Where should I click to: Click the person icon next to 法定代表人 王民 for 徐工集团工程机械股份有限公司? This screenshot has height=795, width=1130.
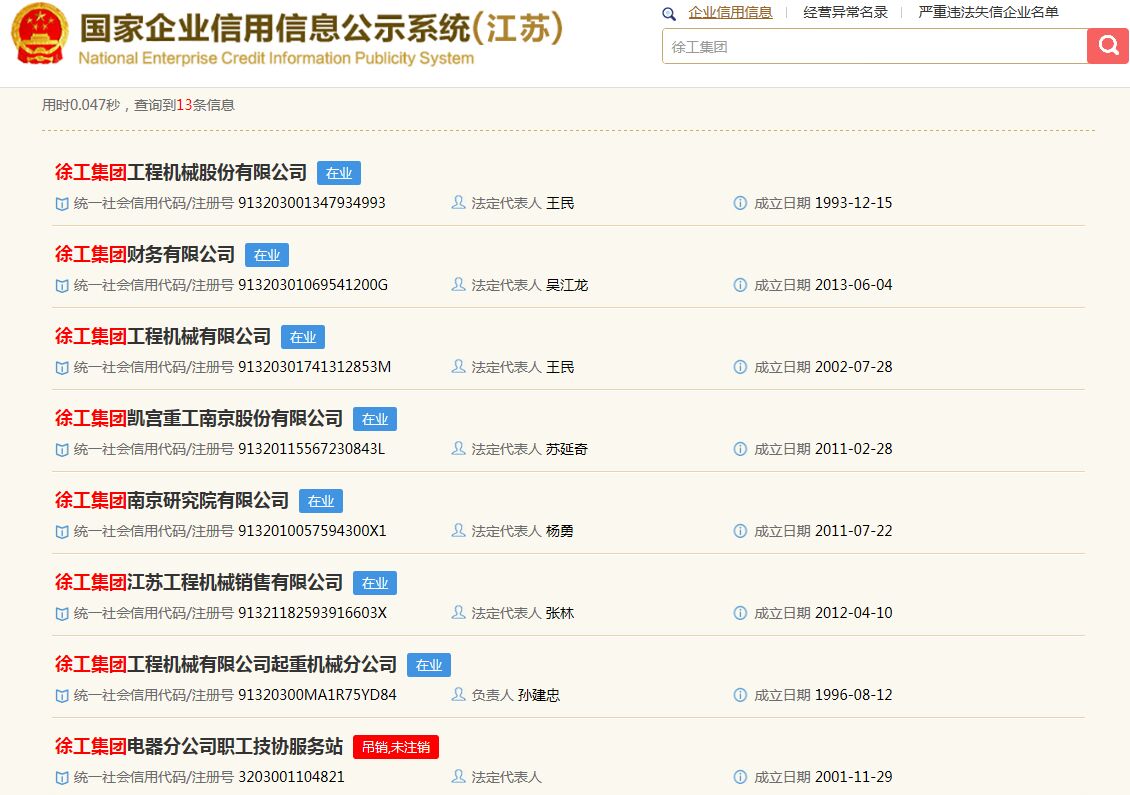coord(458,203)
